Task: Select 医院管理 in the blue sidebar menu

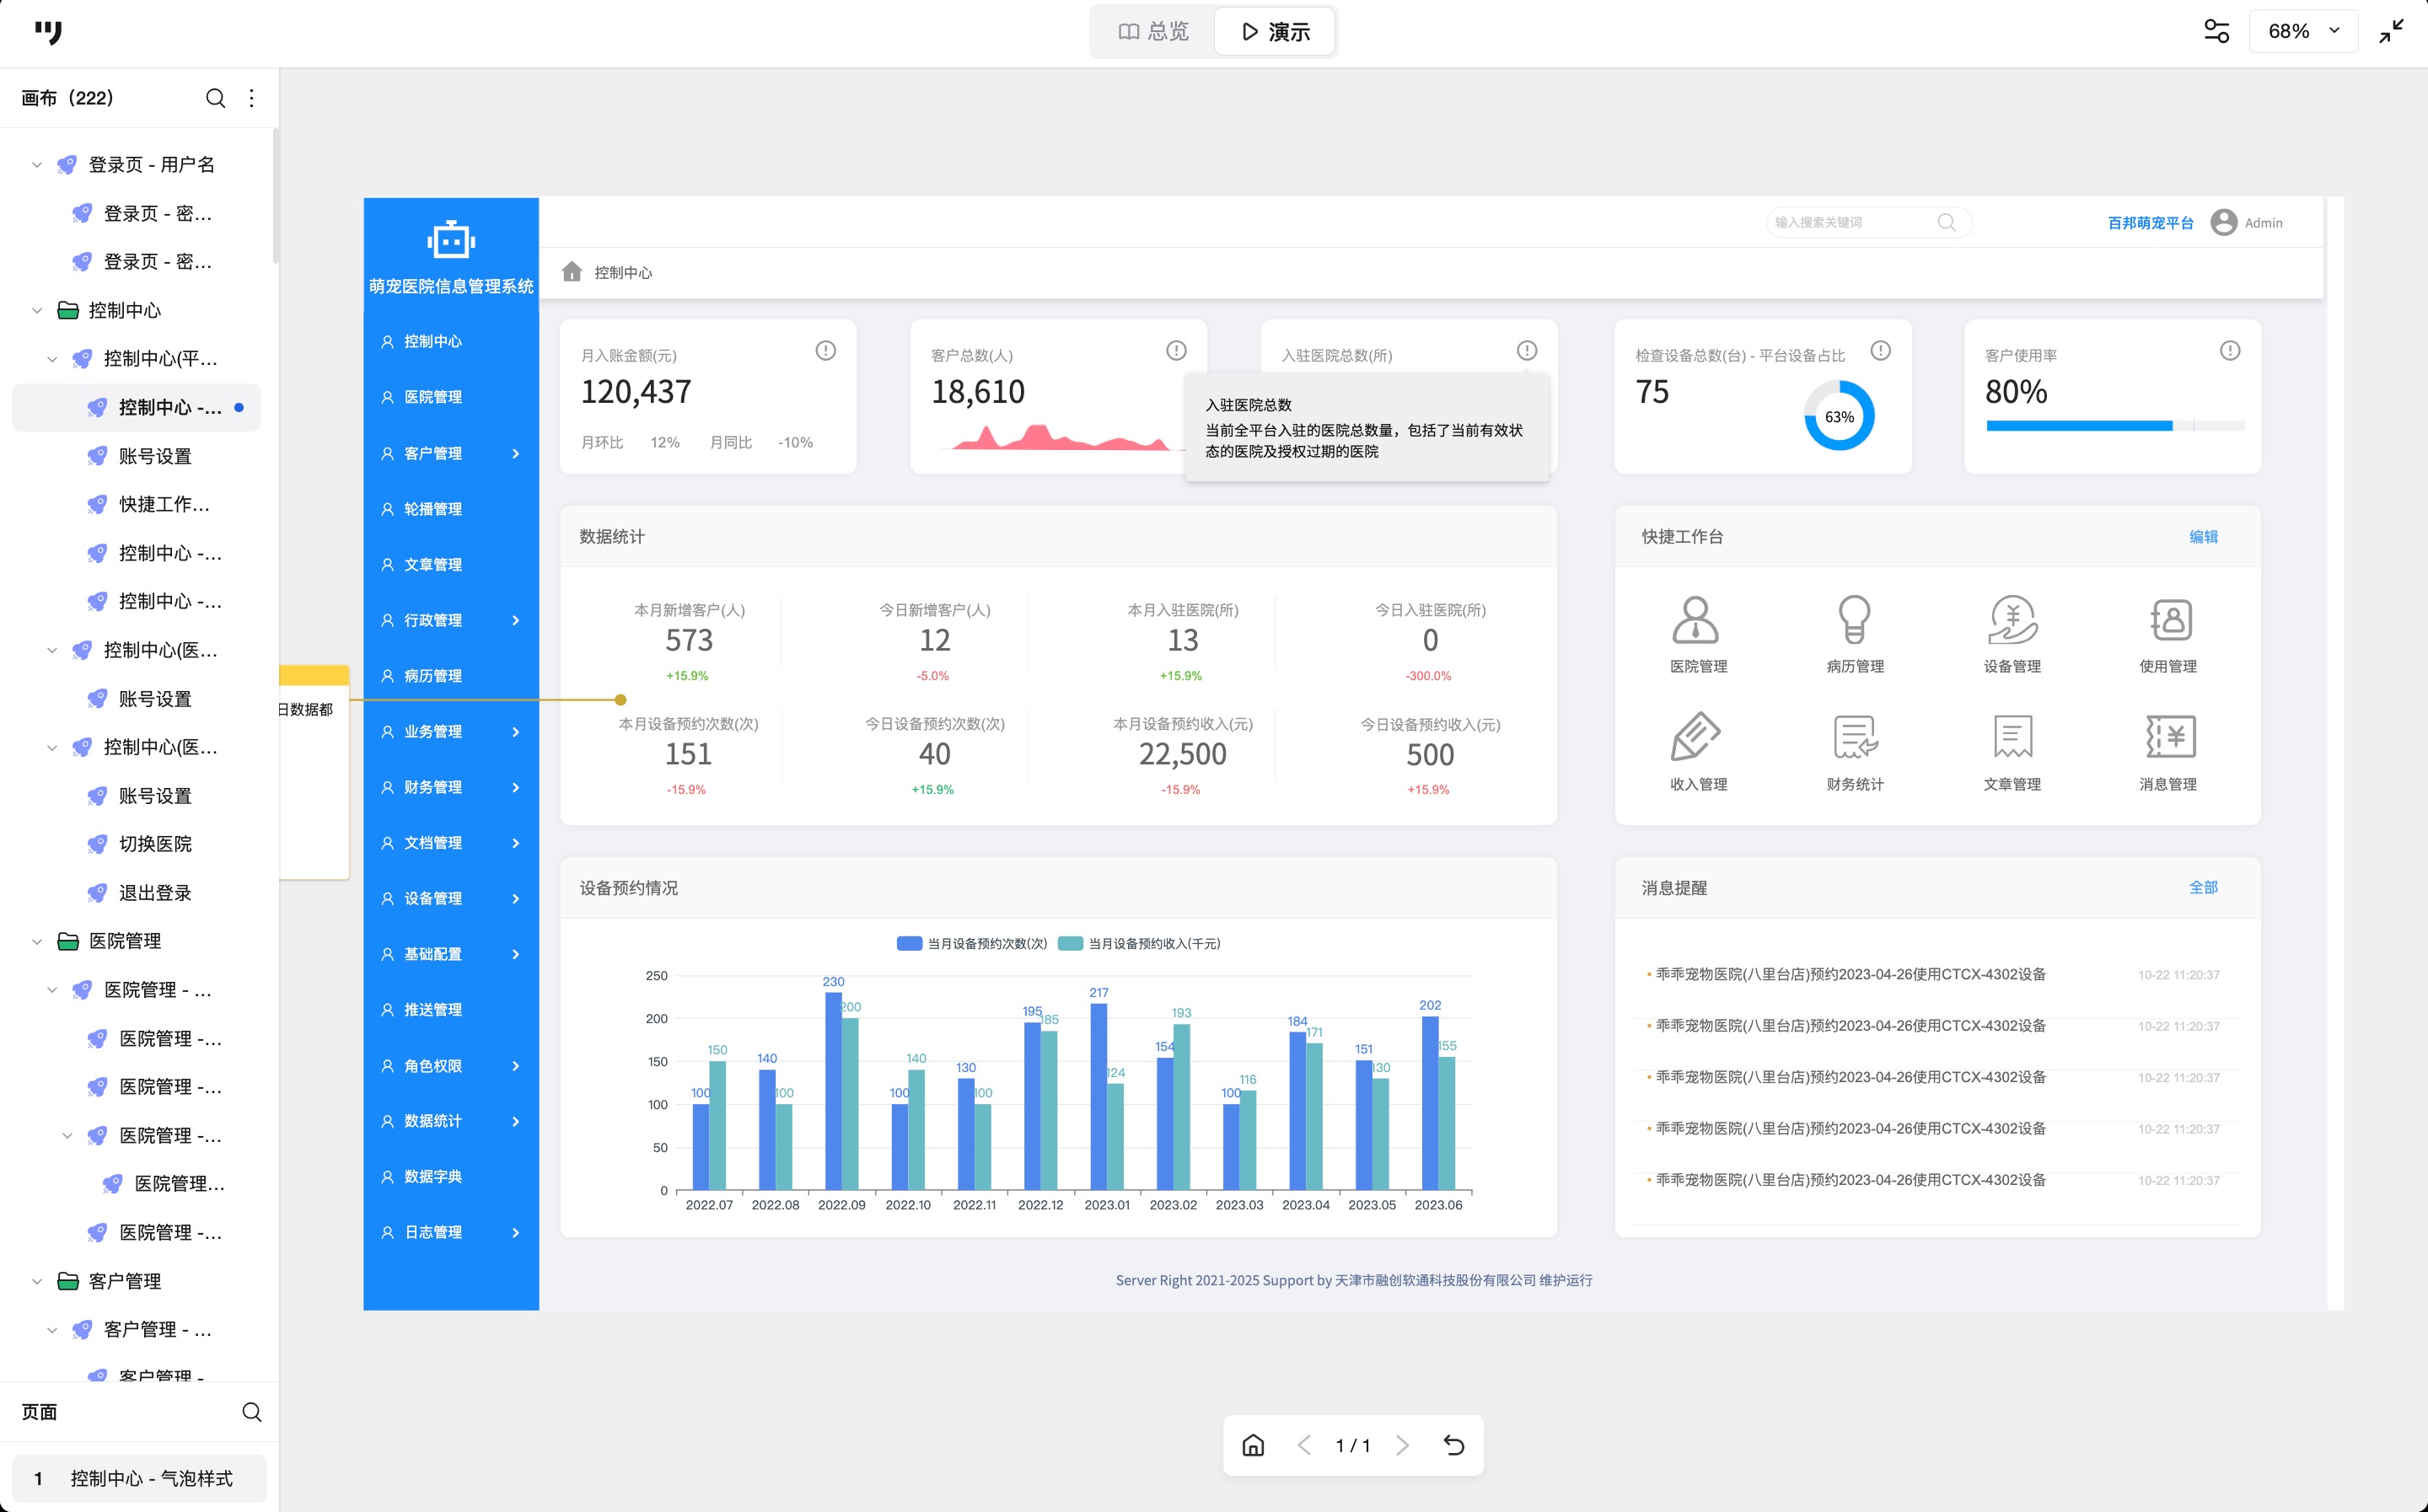Action: 433,397
